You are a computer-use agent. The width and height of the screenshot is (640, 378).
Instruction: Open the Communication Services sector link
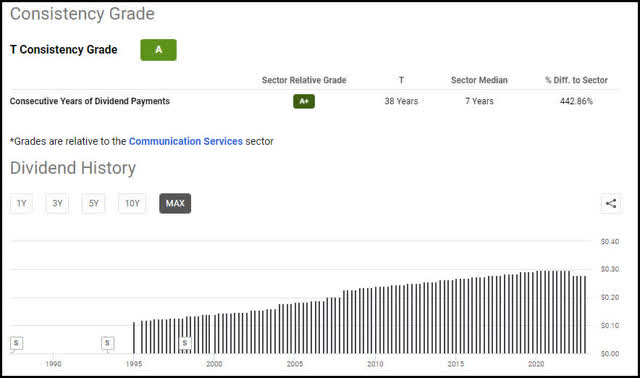coord(186,141)
